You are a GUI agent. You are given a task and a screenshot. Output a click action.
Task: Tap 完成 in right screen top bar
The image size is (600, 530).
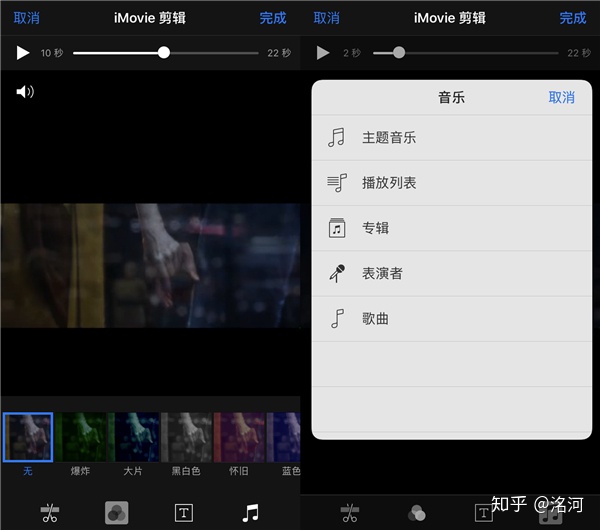(573, 18)
